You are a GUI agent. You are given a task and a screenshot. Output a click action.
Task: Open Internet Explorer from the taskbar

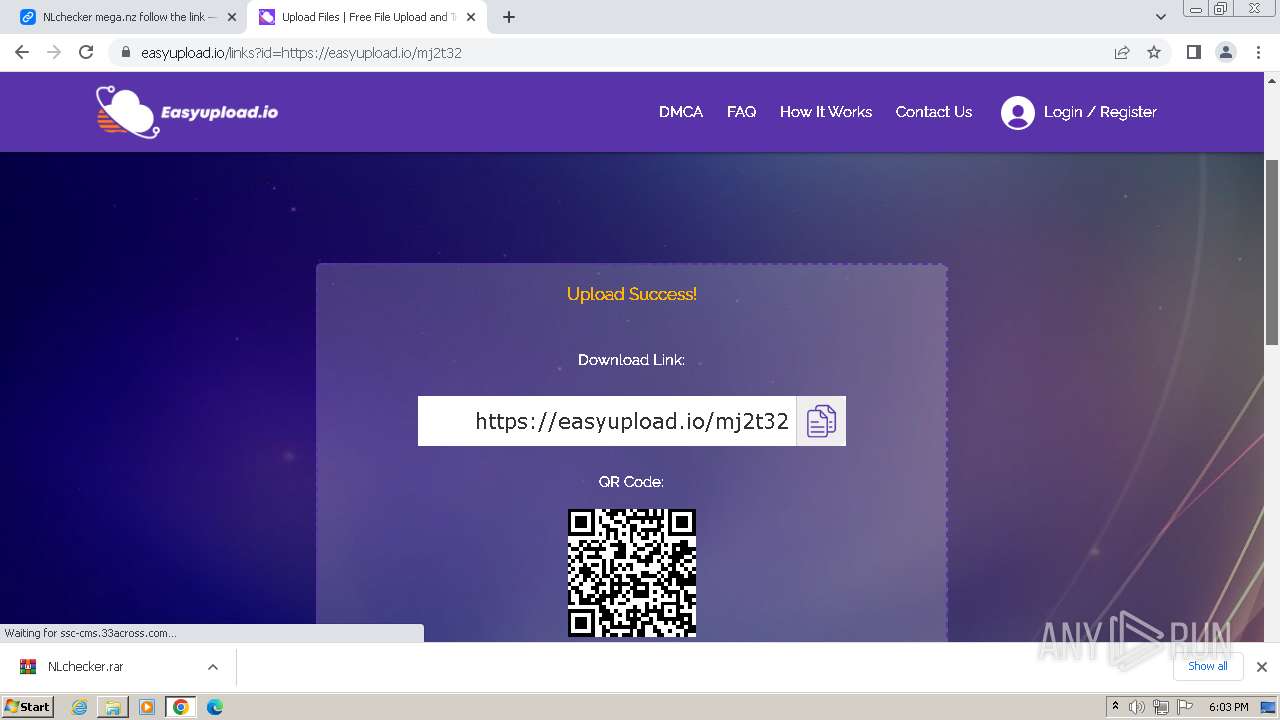pyautogui.click(x=79, y=707)
